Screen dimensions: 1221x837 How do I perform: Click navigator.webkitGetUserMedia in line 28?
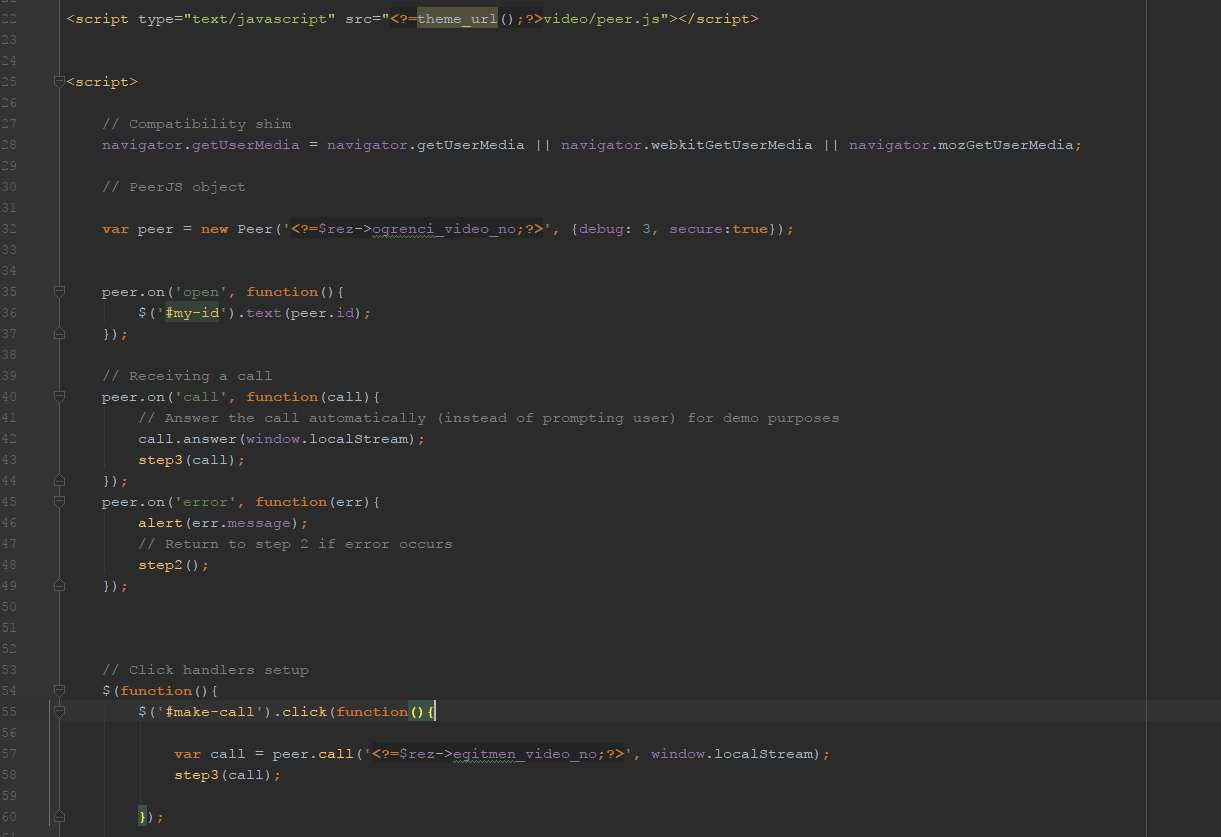tap(686, 145)
